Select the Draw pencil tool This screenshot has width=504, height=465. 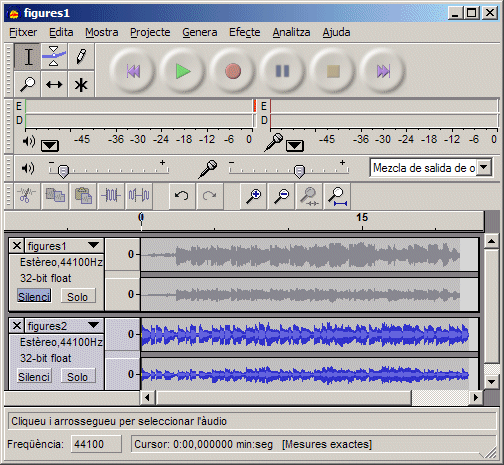pyautogui.click(x=81, y=57)
